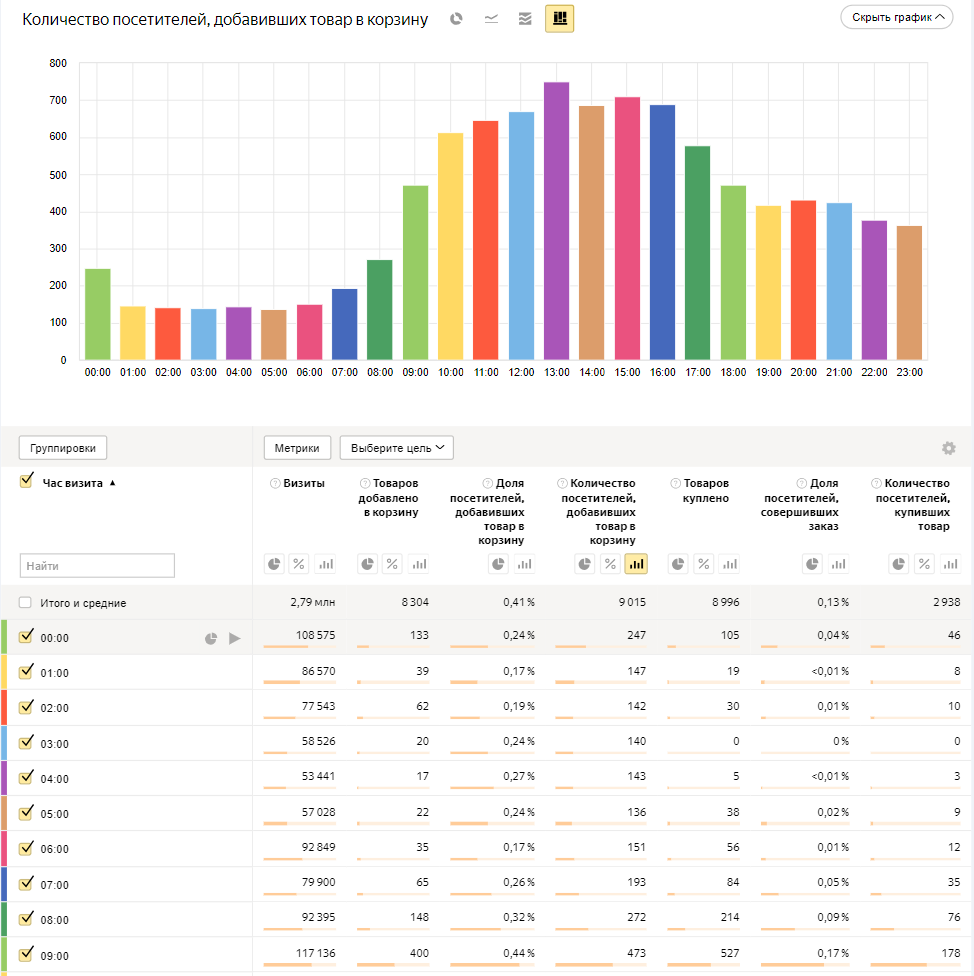974x976 pixels.
Task: Open the Метрики menu
Action: (x=297, y=448)
